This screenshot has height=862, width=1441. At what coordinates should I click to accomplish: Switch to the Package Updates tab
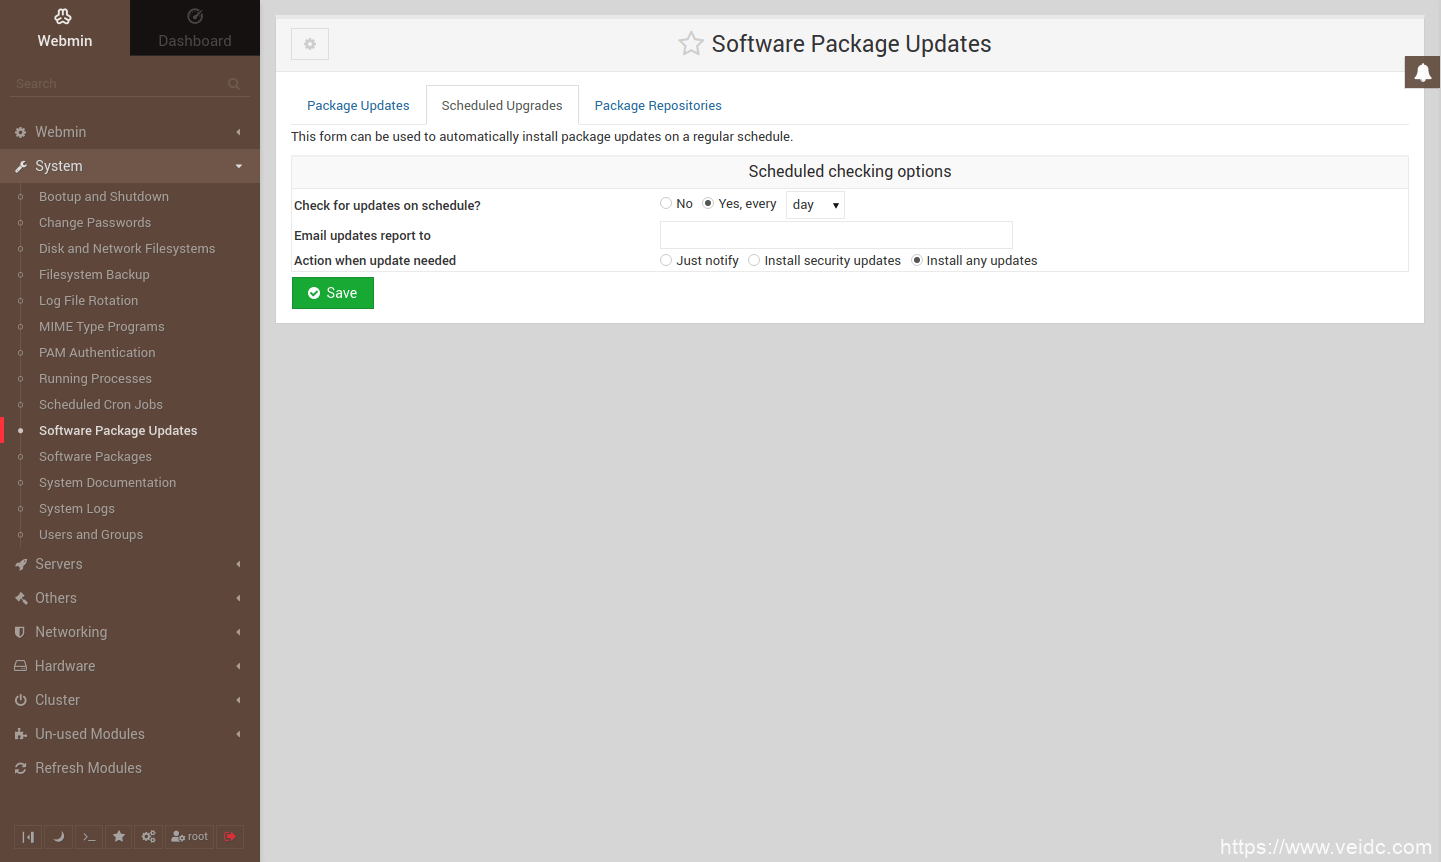pos(358,106)
